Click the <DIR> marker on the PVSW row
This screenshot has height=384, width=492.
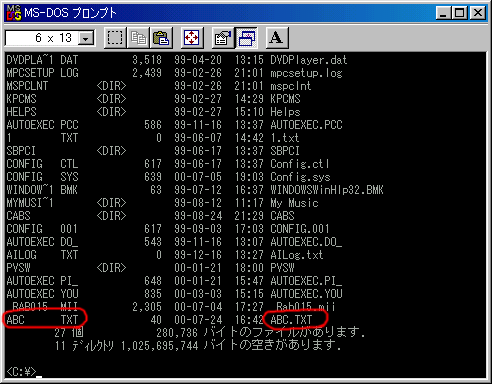coord(111,268)
